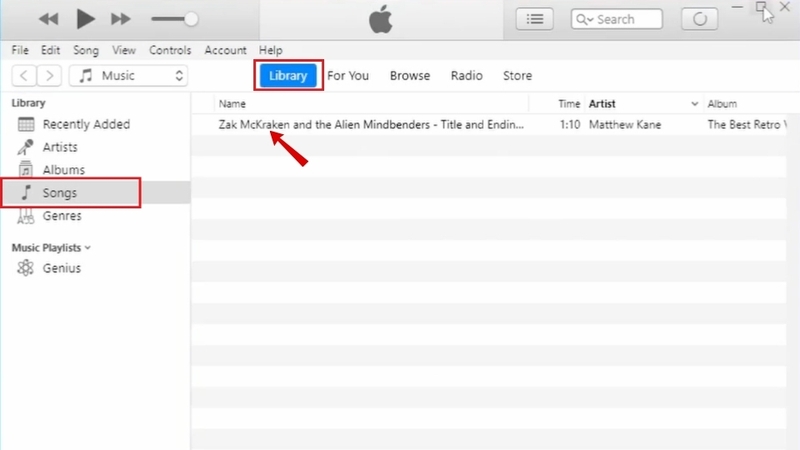800x450 pixels.
Task: Click the rewind previous track button
Action: pos(49,19)
